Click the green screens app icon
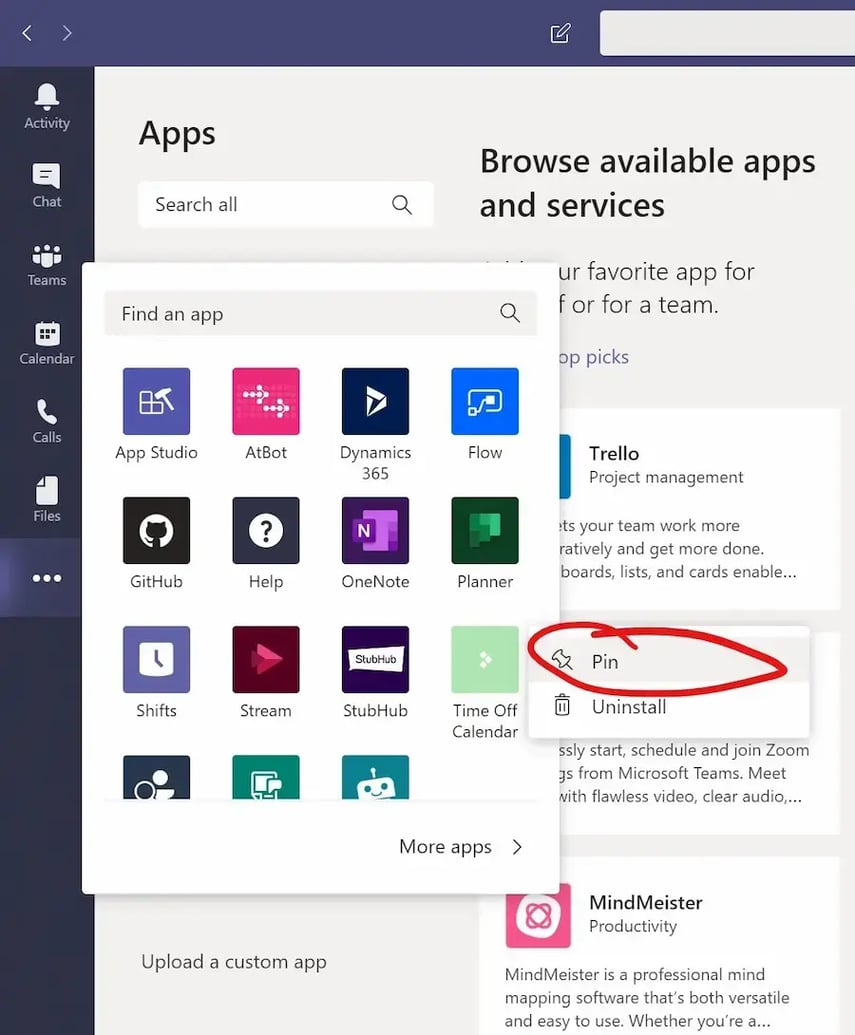855x1035 pixels. [x=266, y=777]
